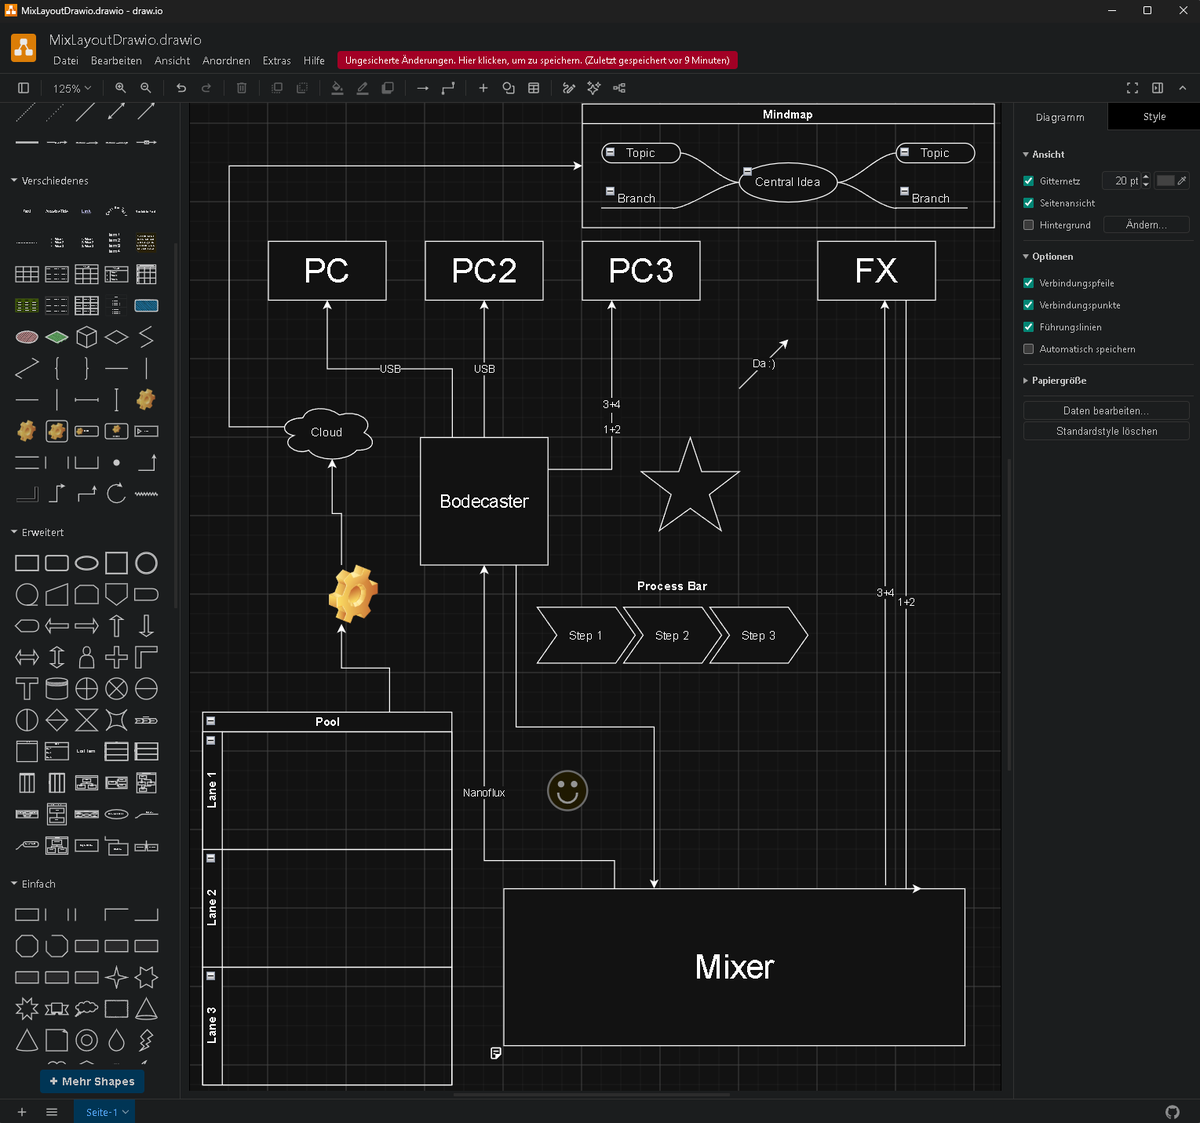1200x1123 pixels.
Task: Enable Automatisch speichern
Action: point(1028,349)
